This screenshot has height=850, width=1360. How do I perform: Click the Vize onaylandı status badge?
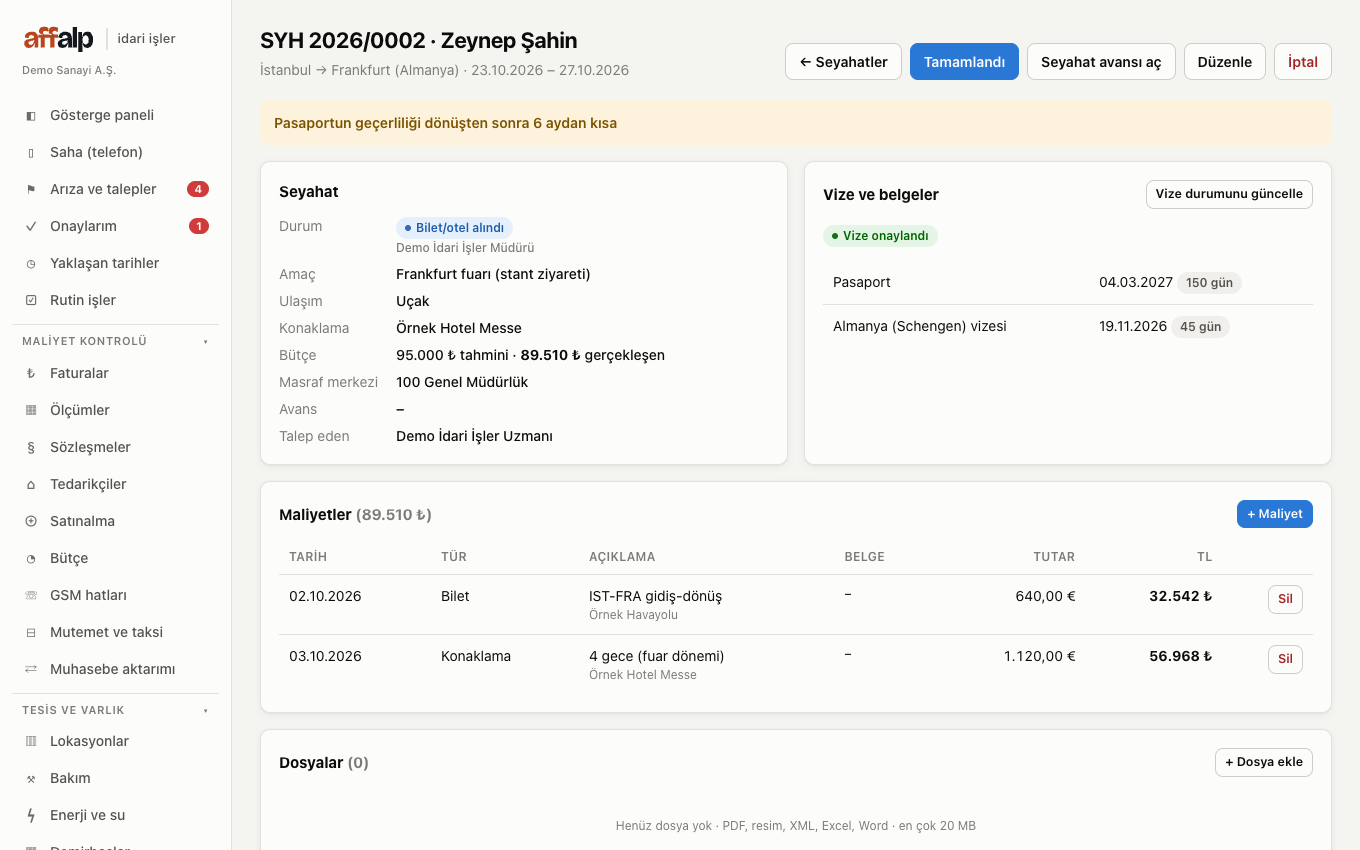pyautogui.click(x=880, y=236)
